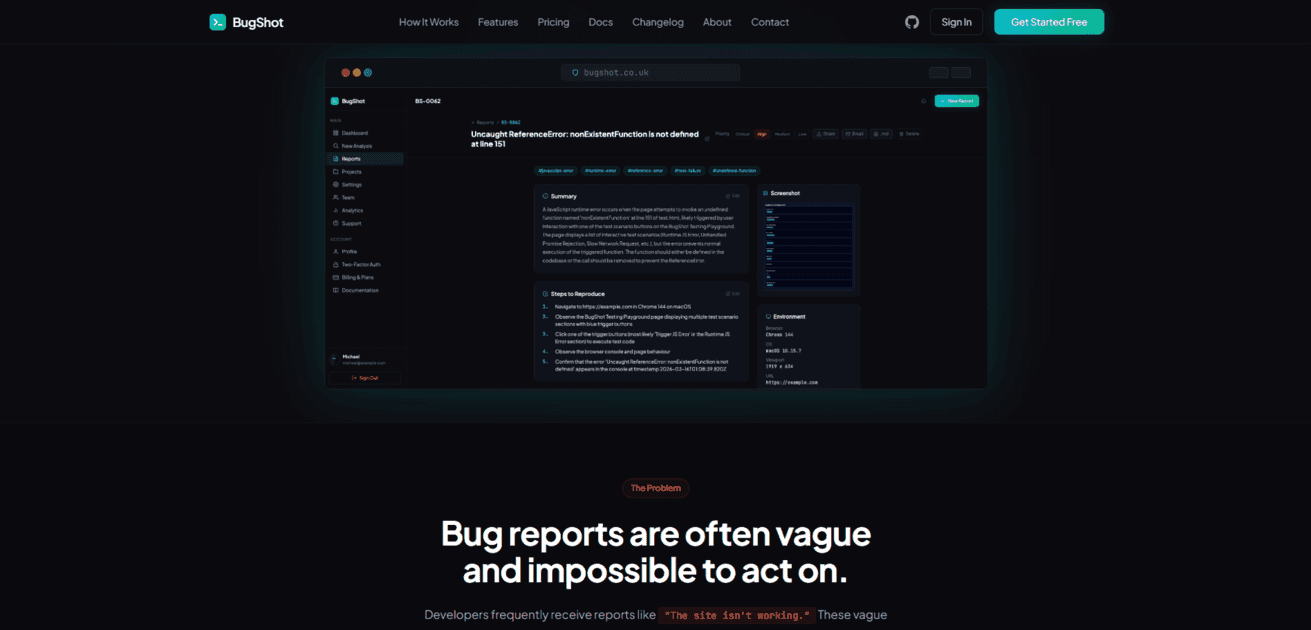Viewport: 1311px width, 630px height.
Task: Set the bug priority to Critical
Action: 742,133
